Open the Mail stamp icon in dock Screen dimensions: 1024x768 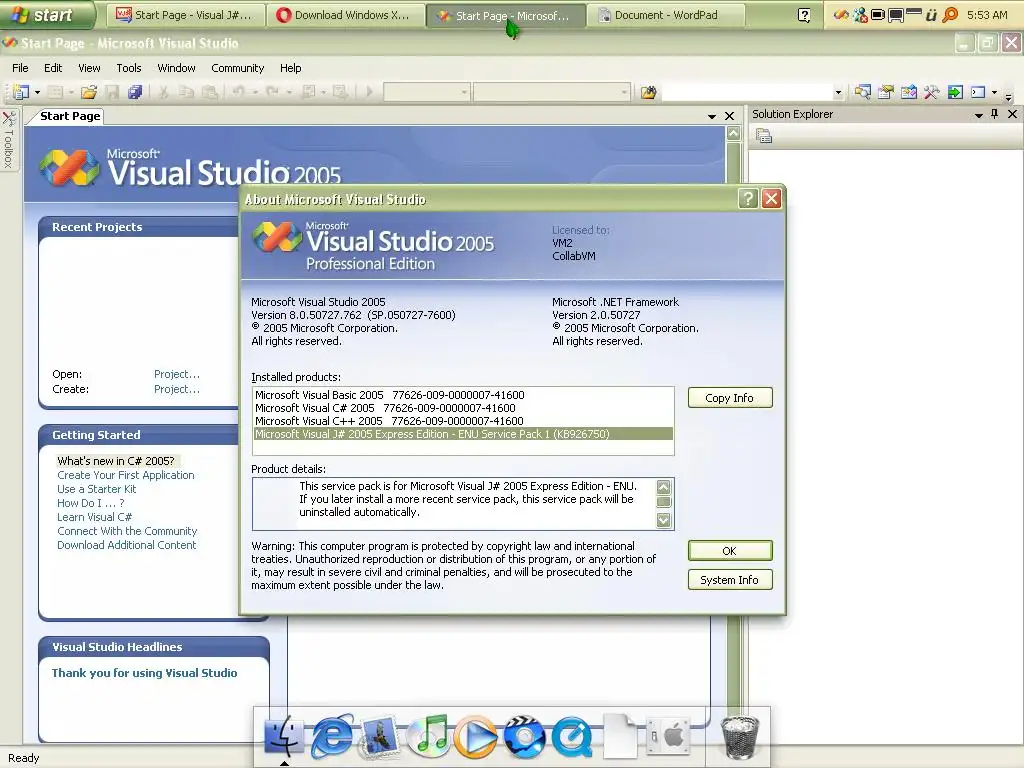pyautogui.click(x=379, y=736)
